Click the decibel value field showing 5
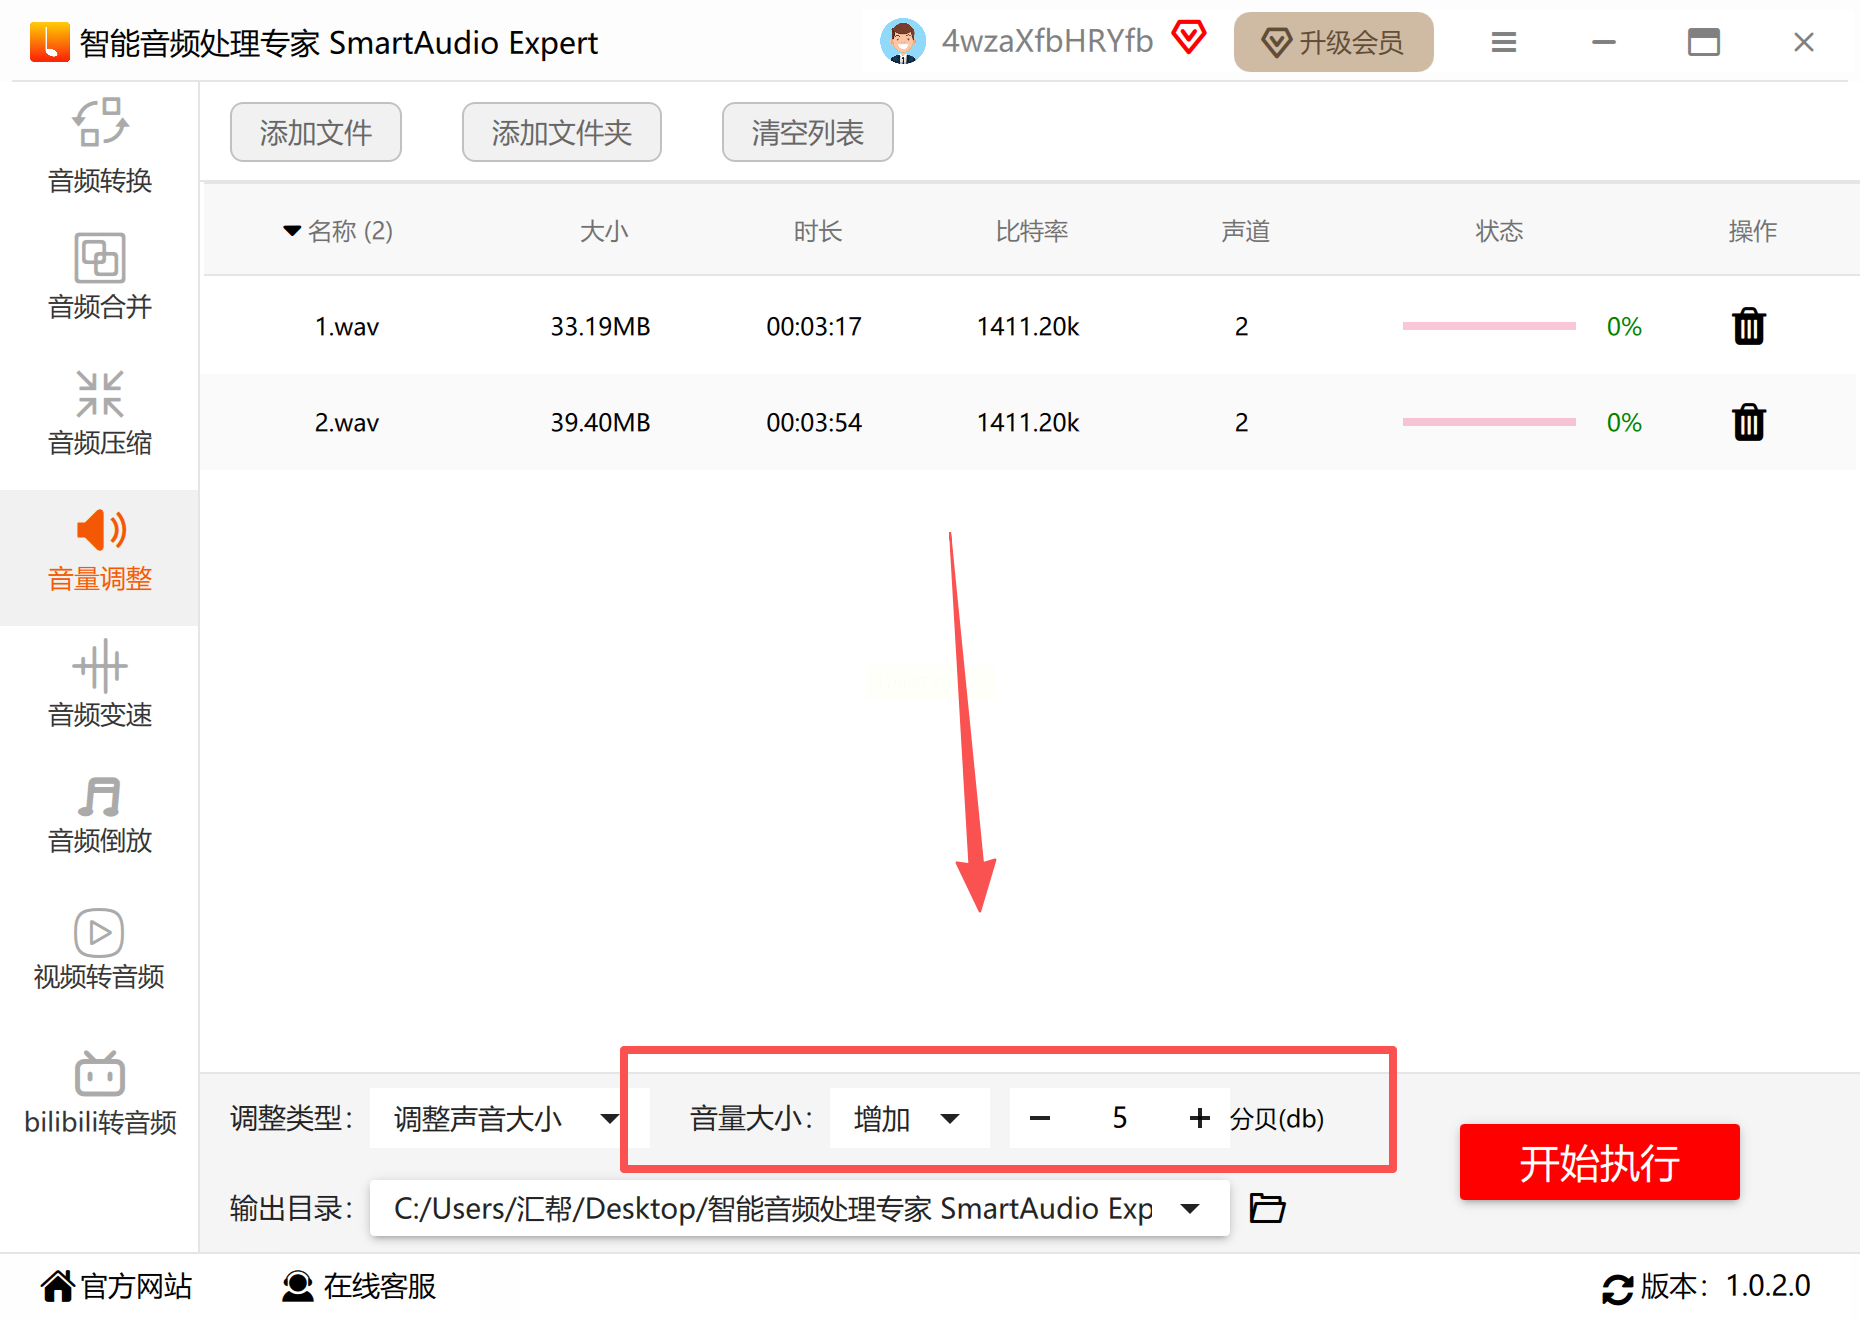Image resolution: width=1860 pixels, height=1320 pixels. pyautogui.click(x=1120, y=1118)
